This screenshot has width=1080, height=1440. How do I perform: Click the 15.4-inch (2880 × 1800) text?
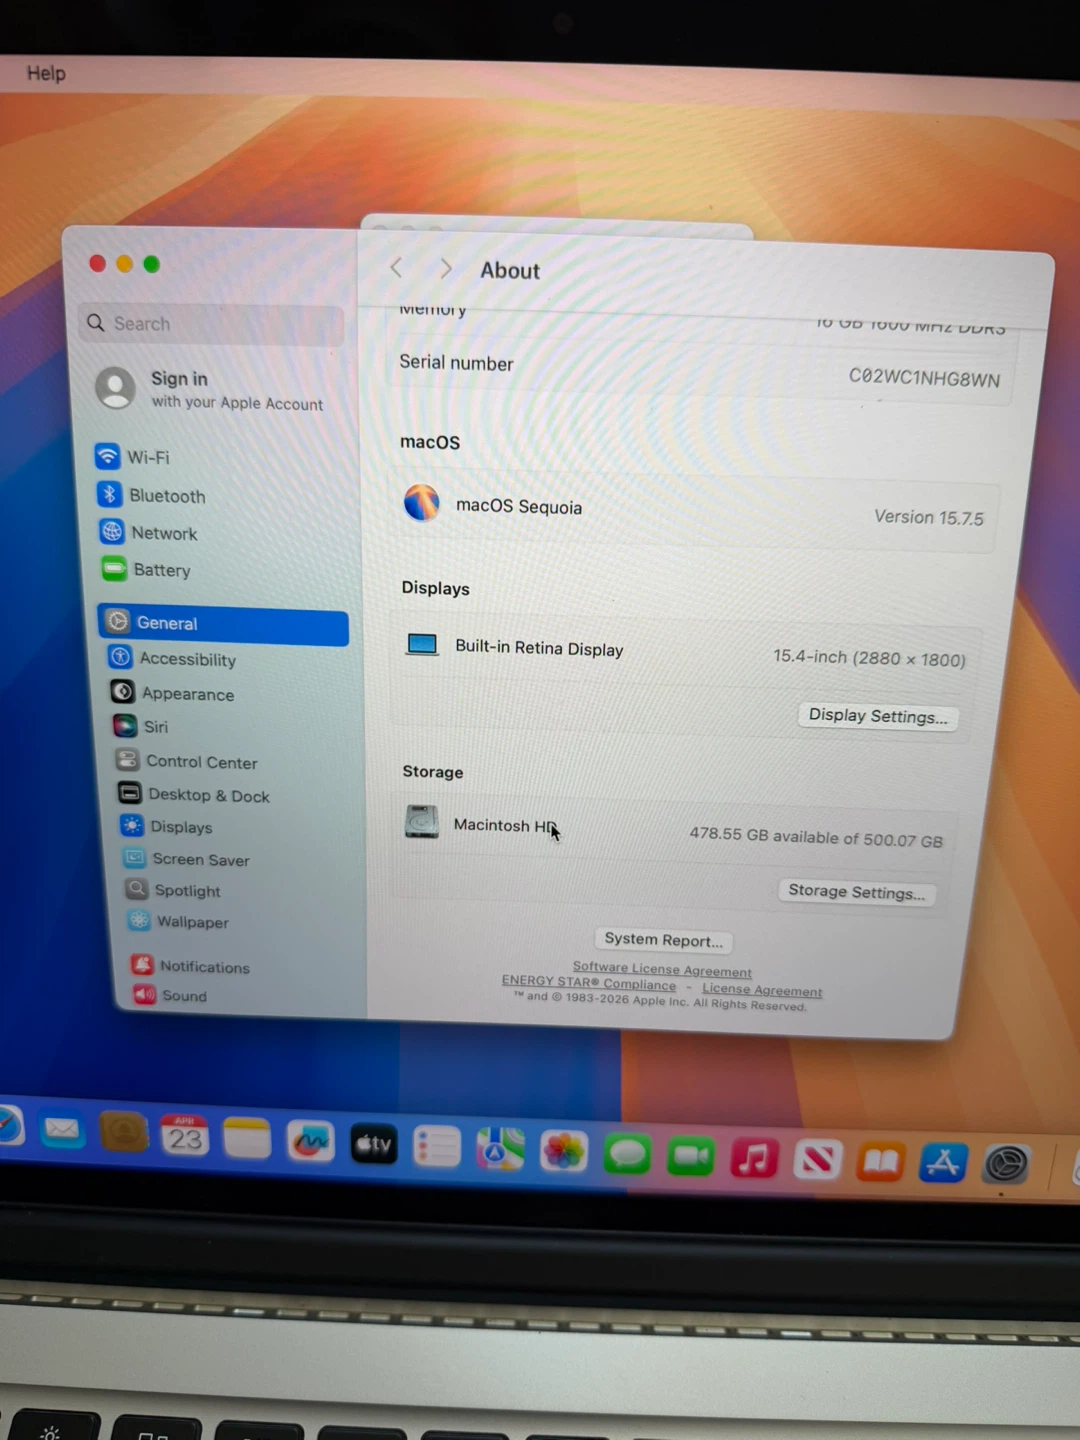pos(869,658)
